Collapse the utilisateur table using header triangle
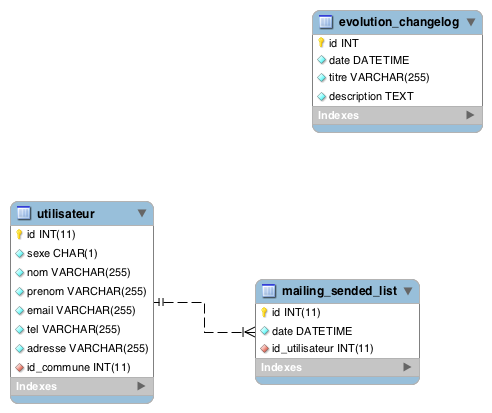492x413 pixels. pos(142,213)
